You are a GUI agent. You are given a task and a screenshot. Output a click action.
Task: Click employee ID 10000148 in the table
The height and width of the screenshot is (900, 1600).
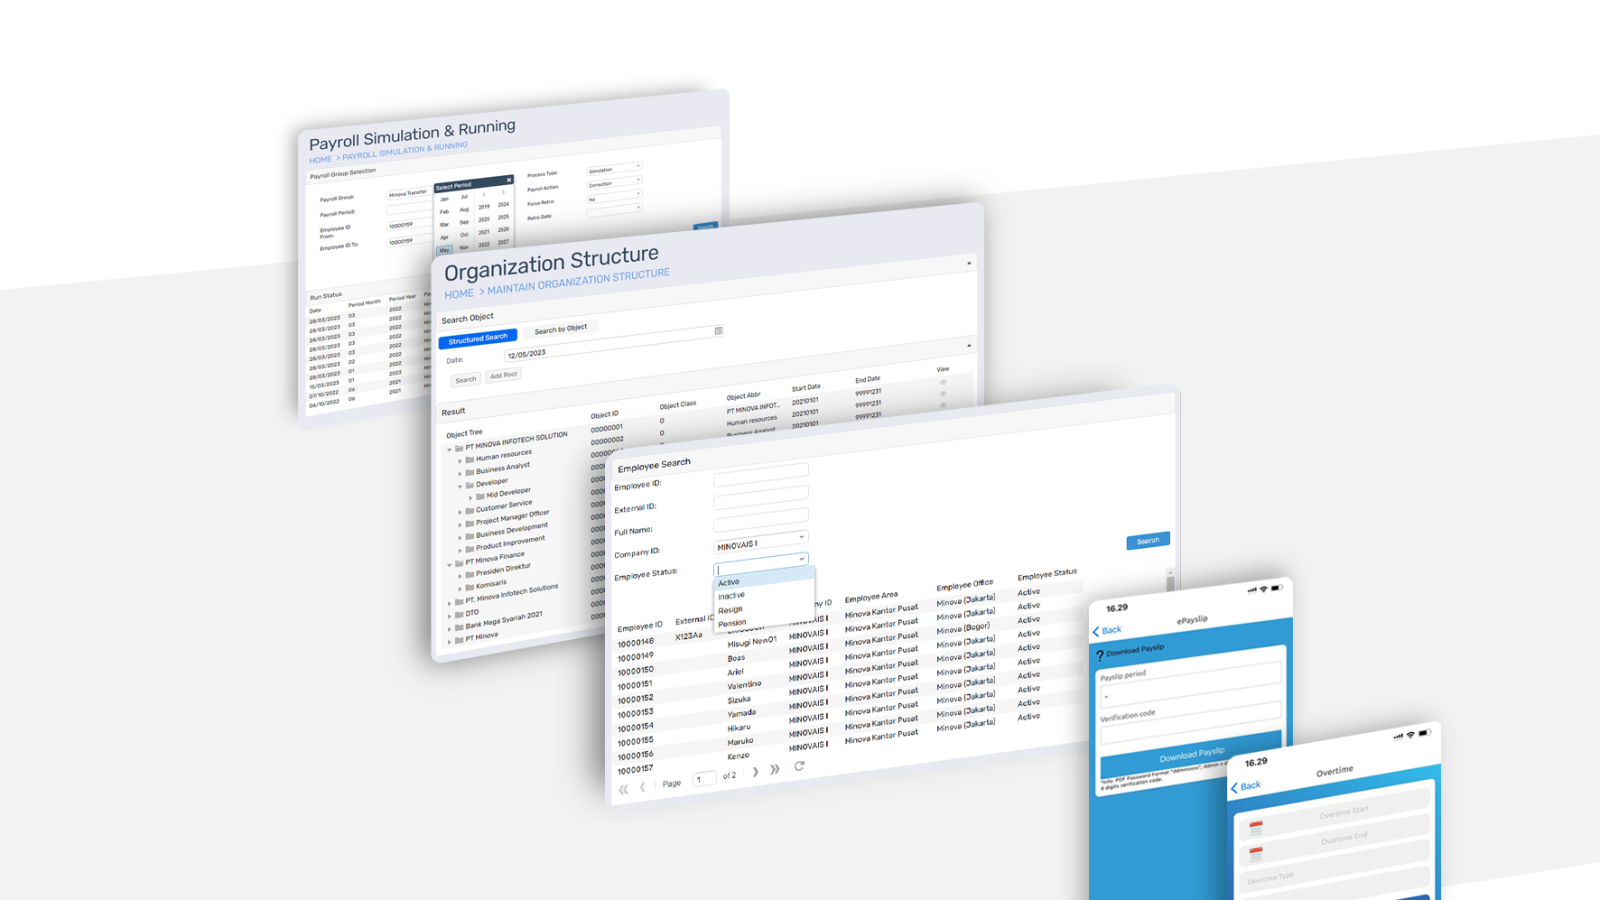point(635,642)
